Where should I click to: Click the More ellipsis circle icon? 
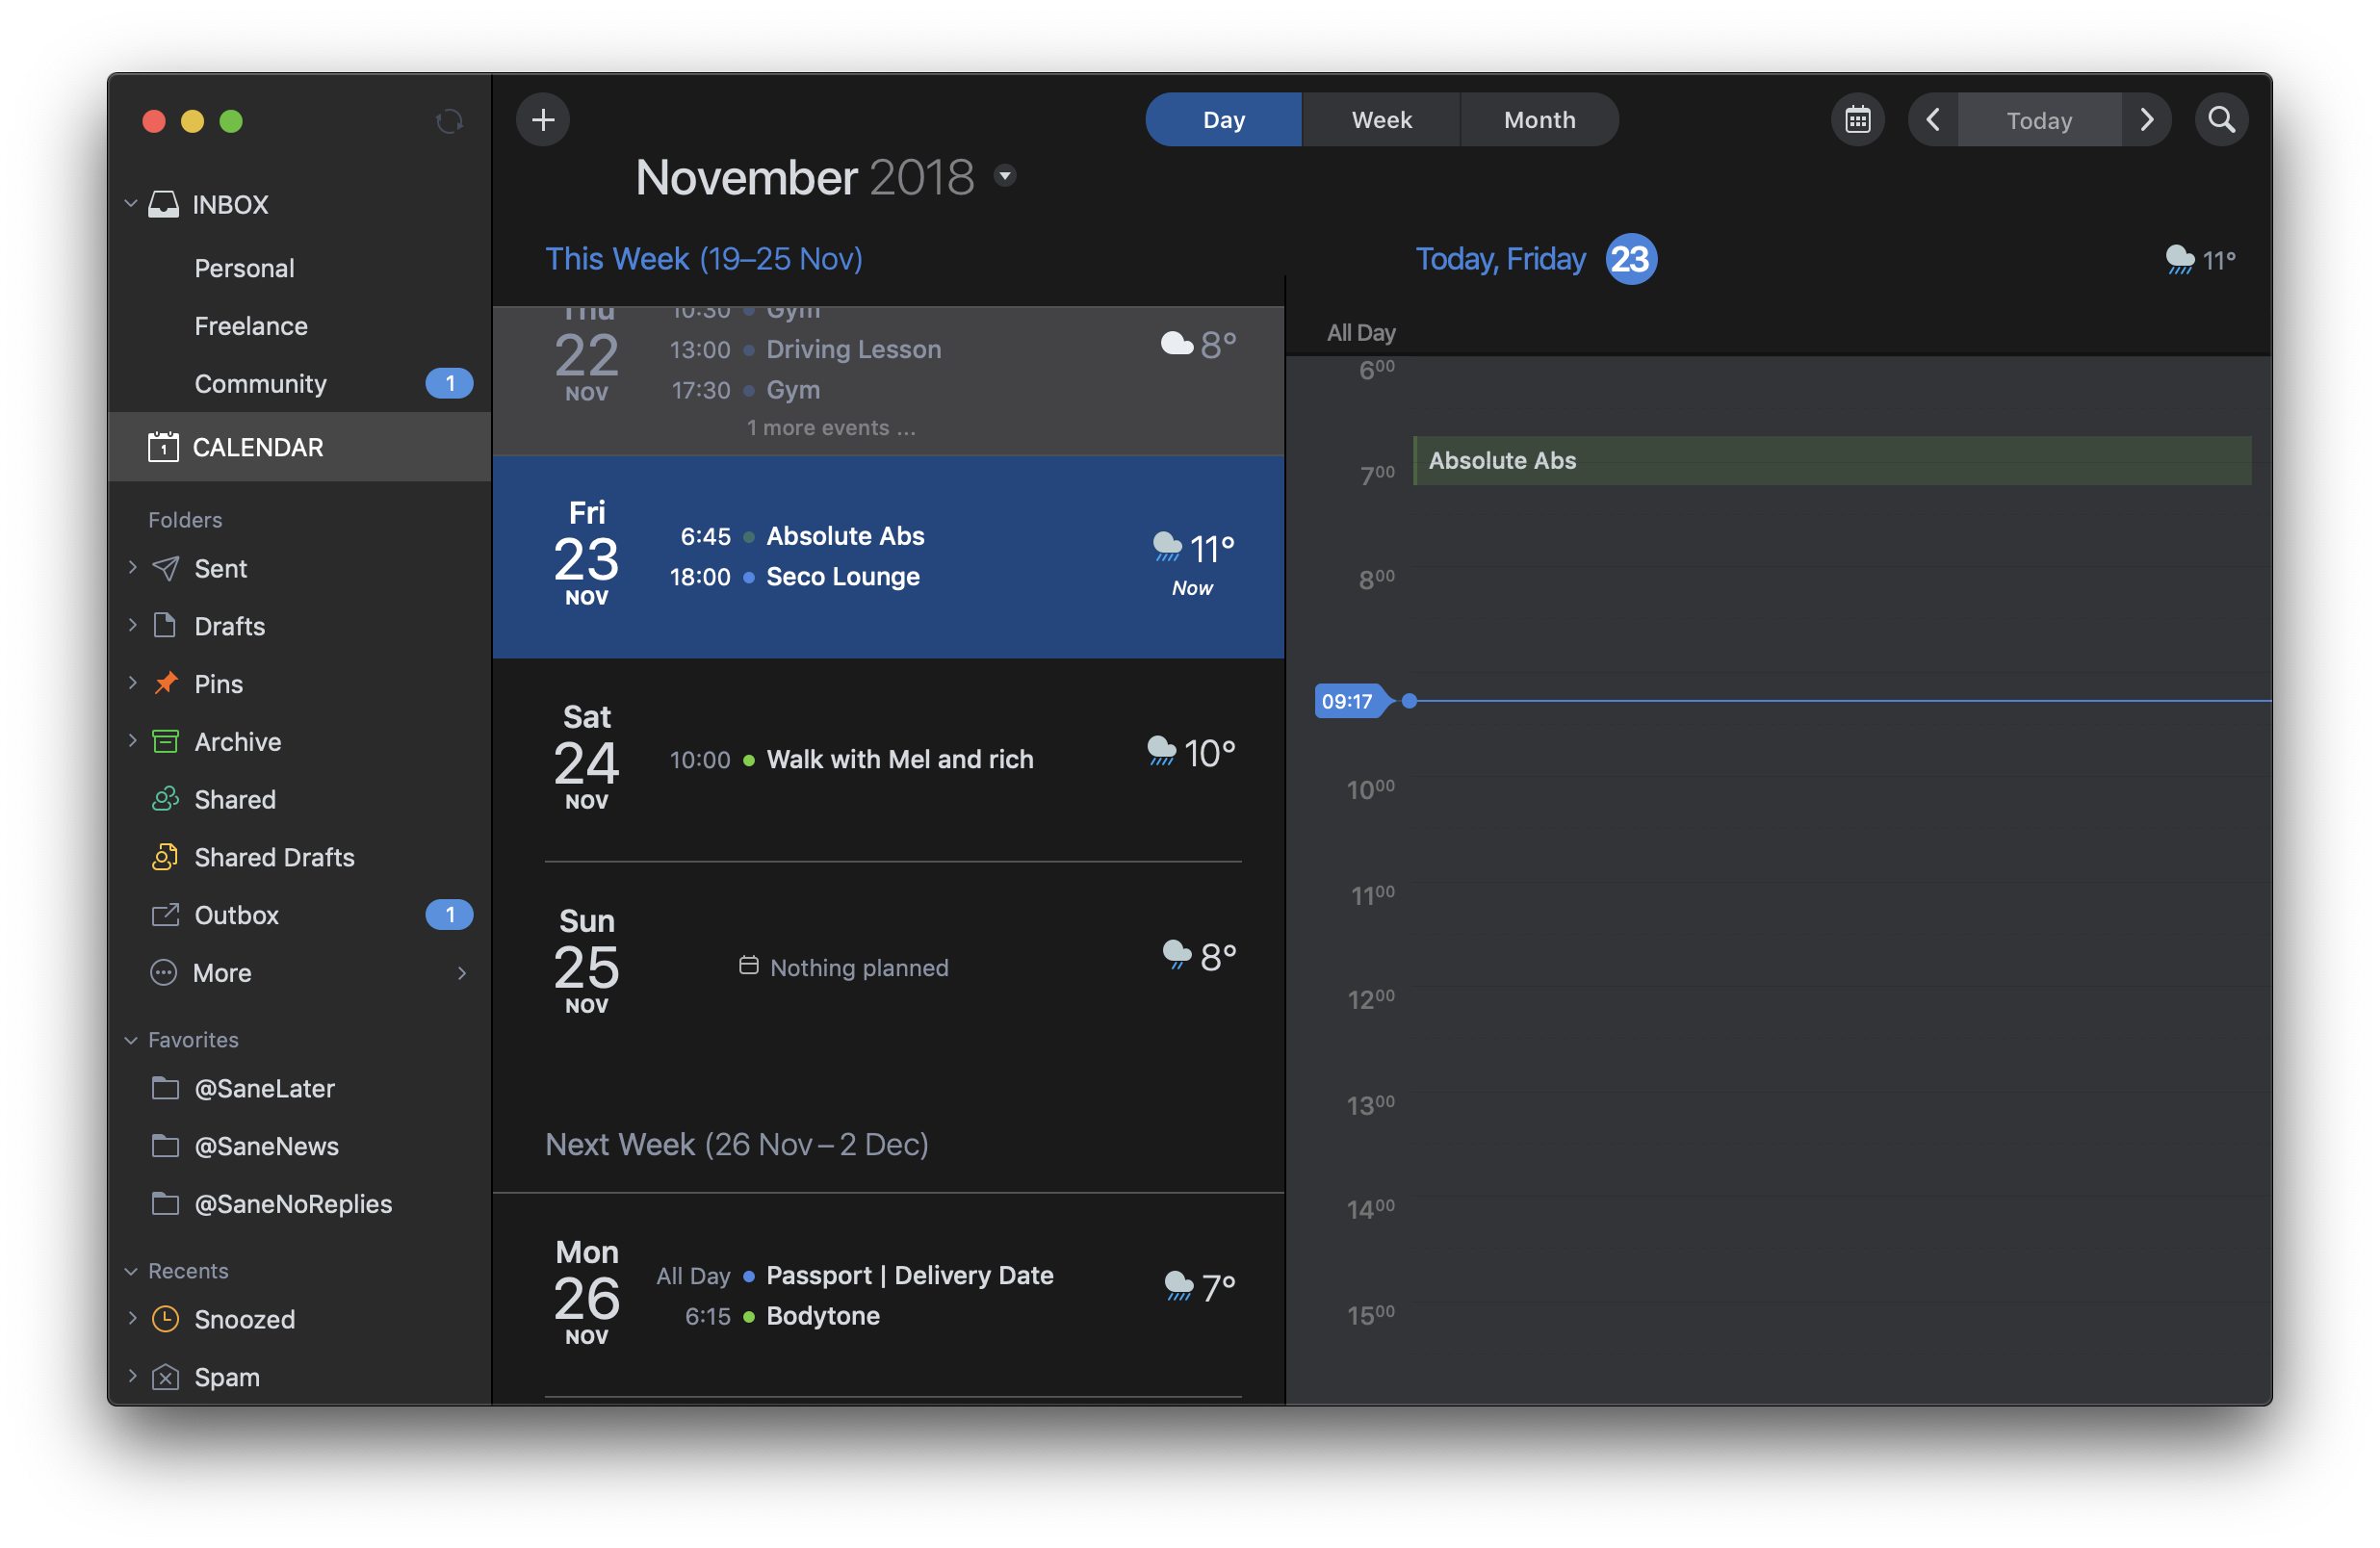(163, 973)
